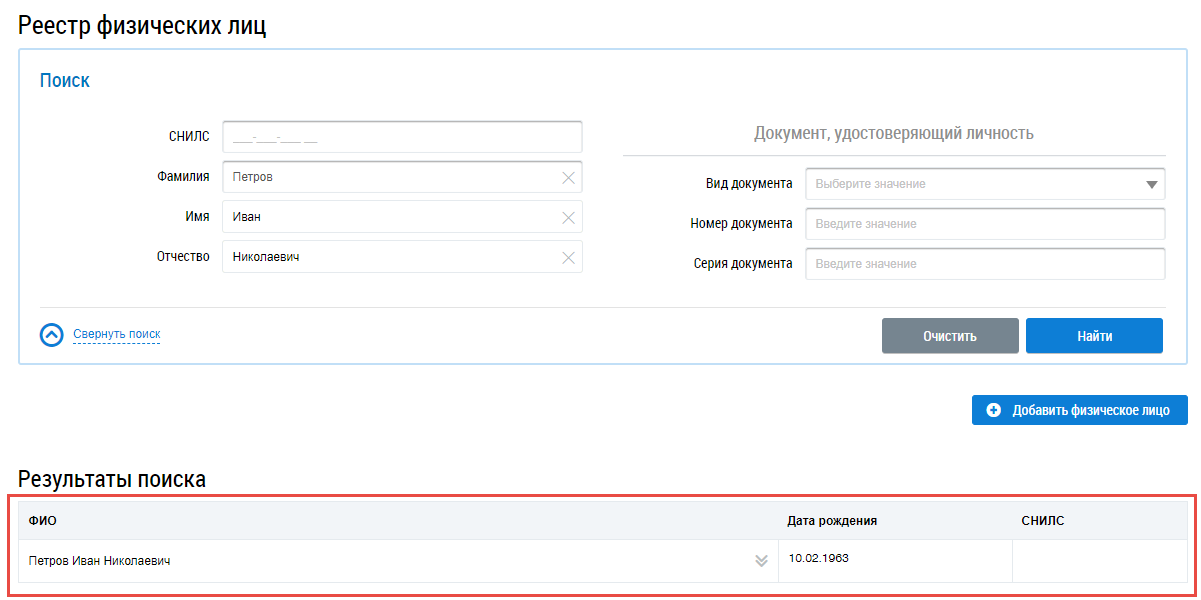Collapse search via Свернуть поиск link
1201x600 pixels.
click(116, 334)
